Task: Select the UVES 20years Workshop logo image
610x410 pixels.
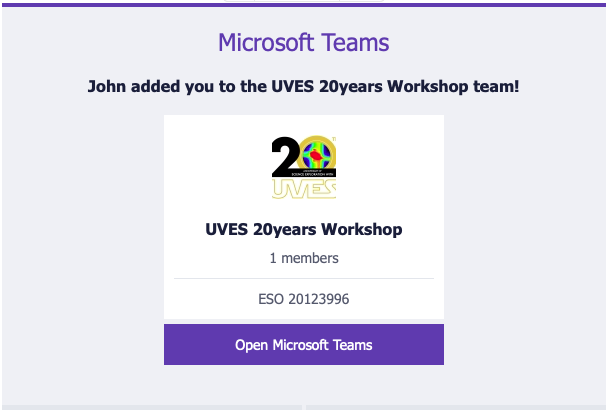Action: coord(303,167)
